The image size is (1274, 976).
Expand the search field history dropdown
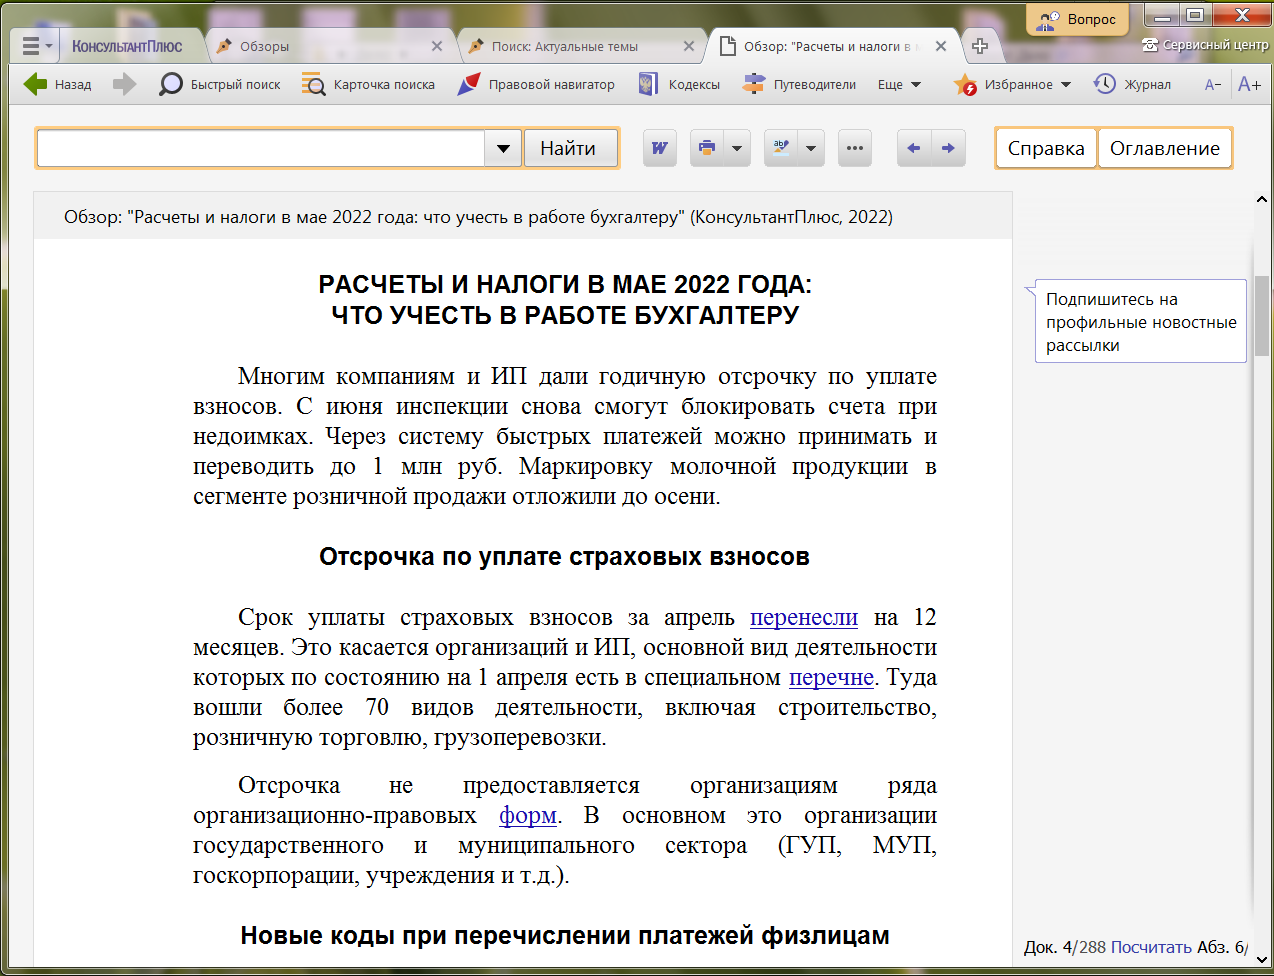pyautogui.click(x=503, y=149)
